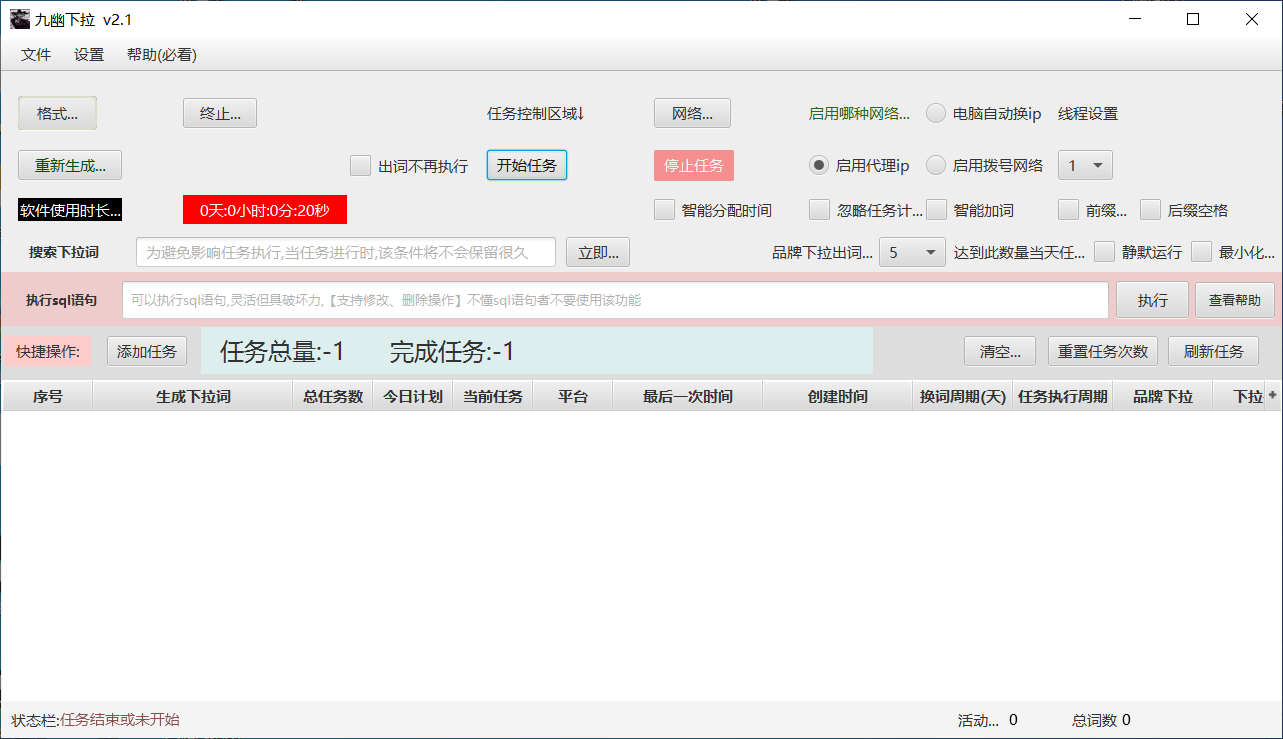The width and height of the screenshot is (1283, 739).
Task: Sort by 今日计划 column header
Action: [x=412, y=396]
